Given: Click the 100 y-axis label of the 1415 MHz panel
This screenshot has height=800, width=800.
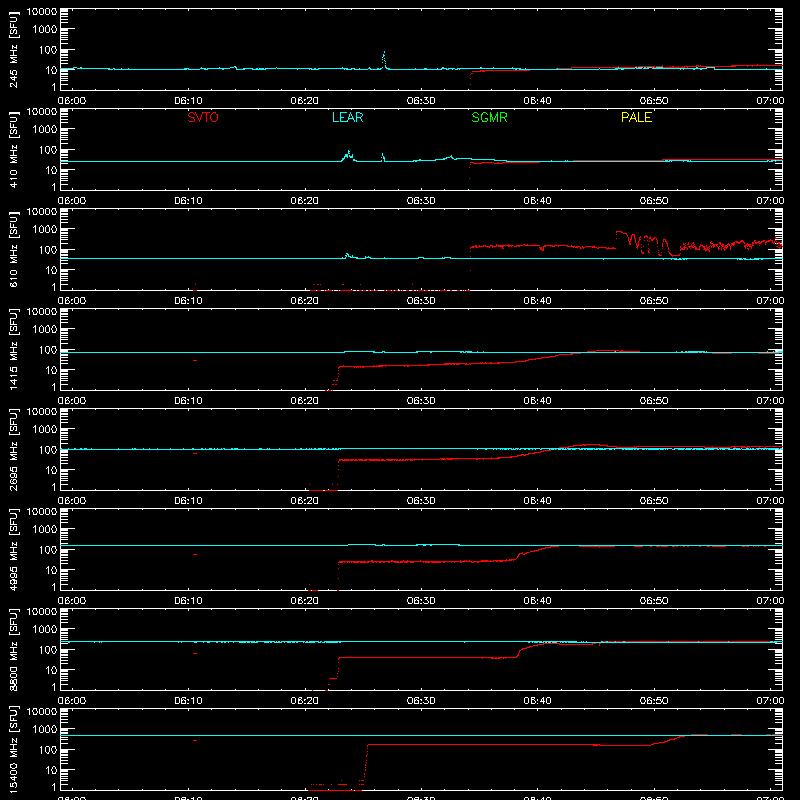Looking at the screenshot, I should click(x=48, y=350).
